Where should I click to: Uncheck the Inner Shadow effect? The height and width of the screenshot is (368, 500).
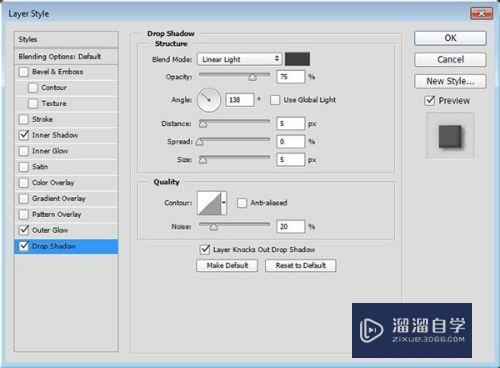(24, 135)
